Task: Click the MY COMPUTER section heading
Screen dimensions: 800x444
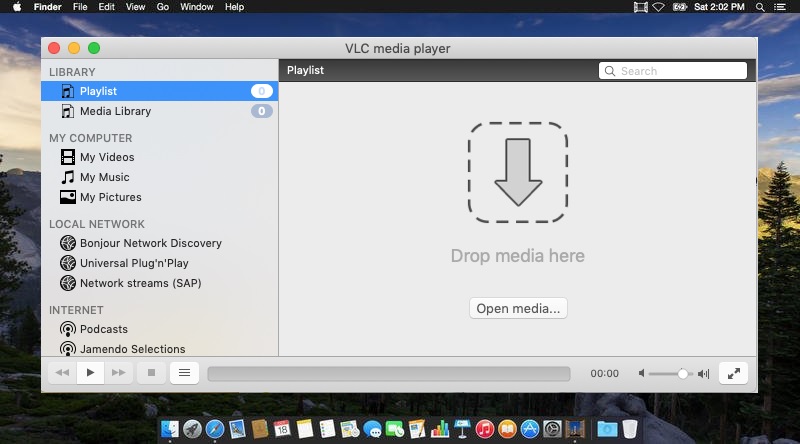Action: [90, 138]
